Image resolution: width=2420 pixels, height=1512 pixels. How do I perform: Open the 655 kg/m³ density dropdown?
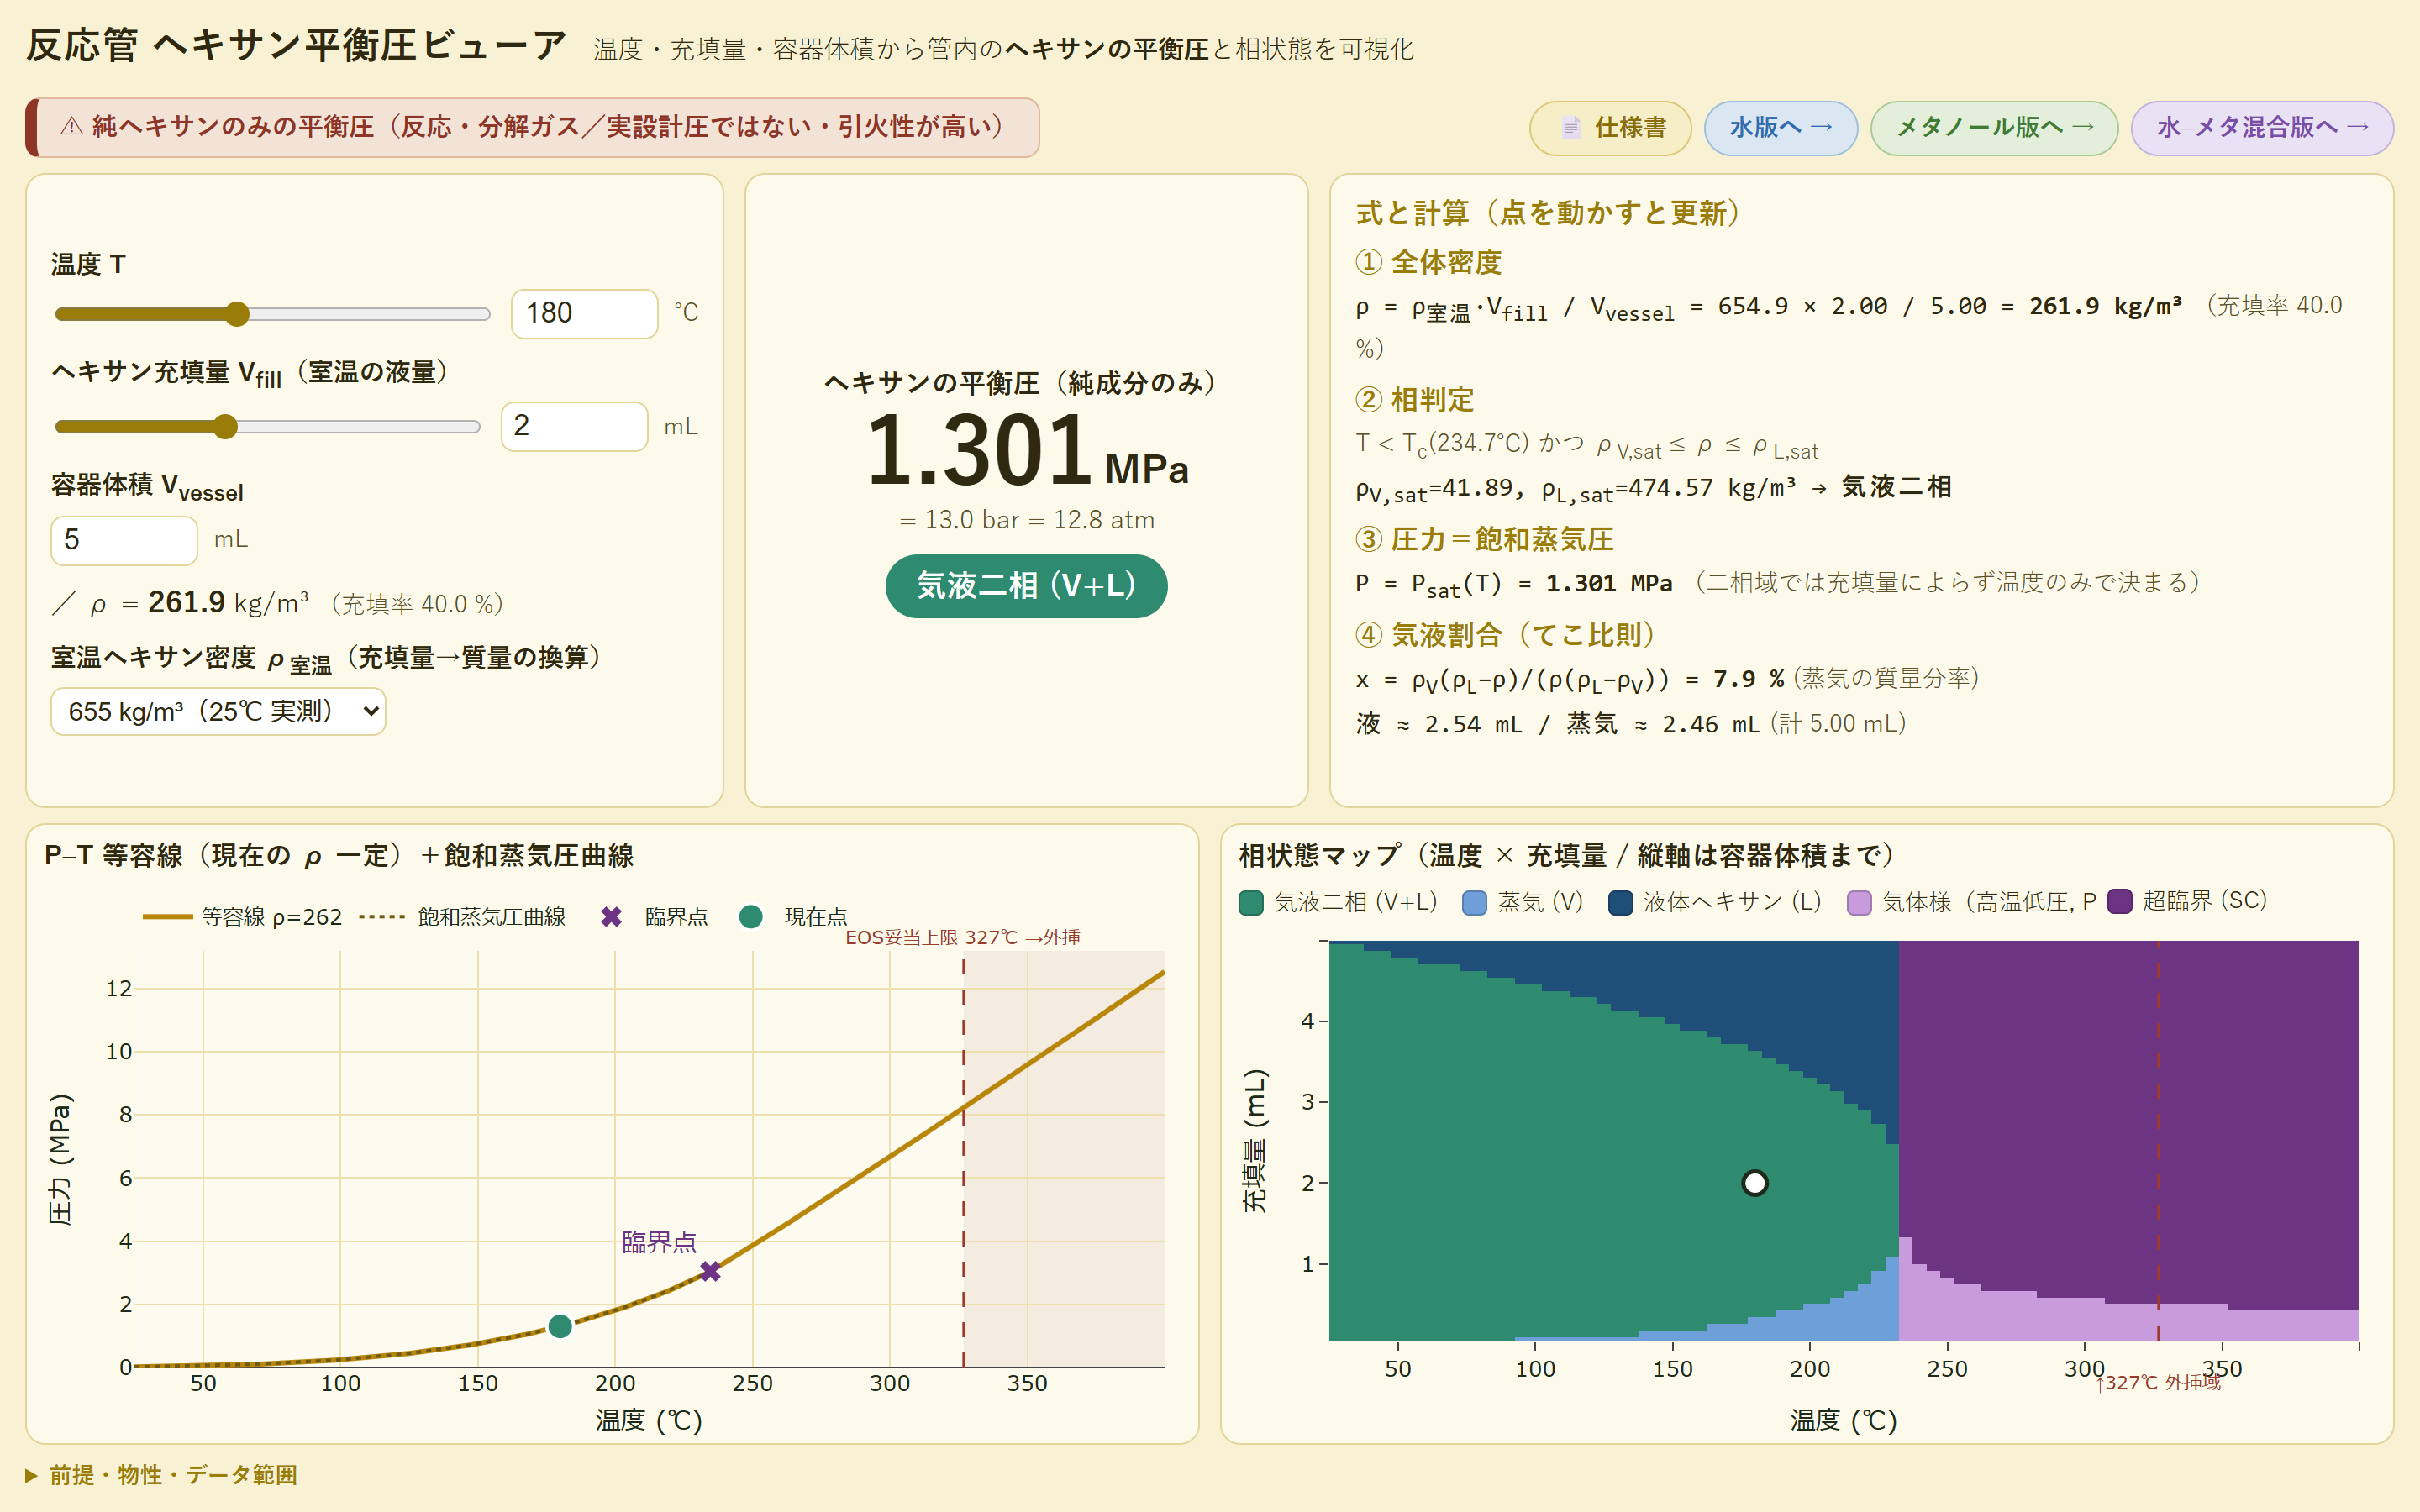pyautogui.click(x=218, y=712)
